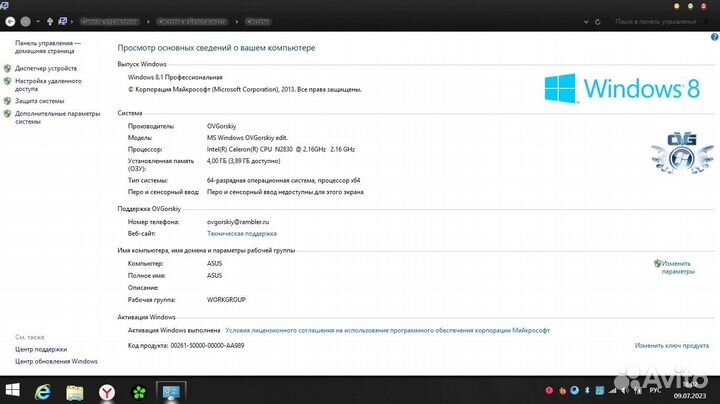Click shield icon beside 'Изменить параметры'
The width and height of the screenshot is (720, 404).
point(658,264)
